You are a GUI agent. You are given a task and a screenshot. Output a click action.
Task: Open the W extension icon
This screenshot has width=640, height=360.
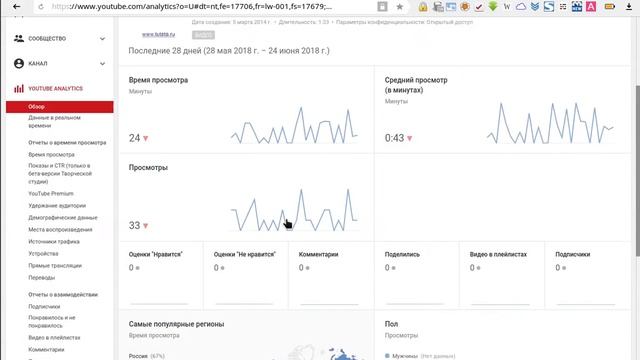(507, 7)
